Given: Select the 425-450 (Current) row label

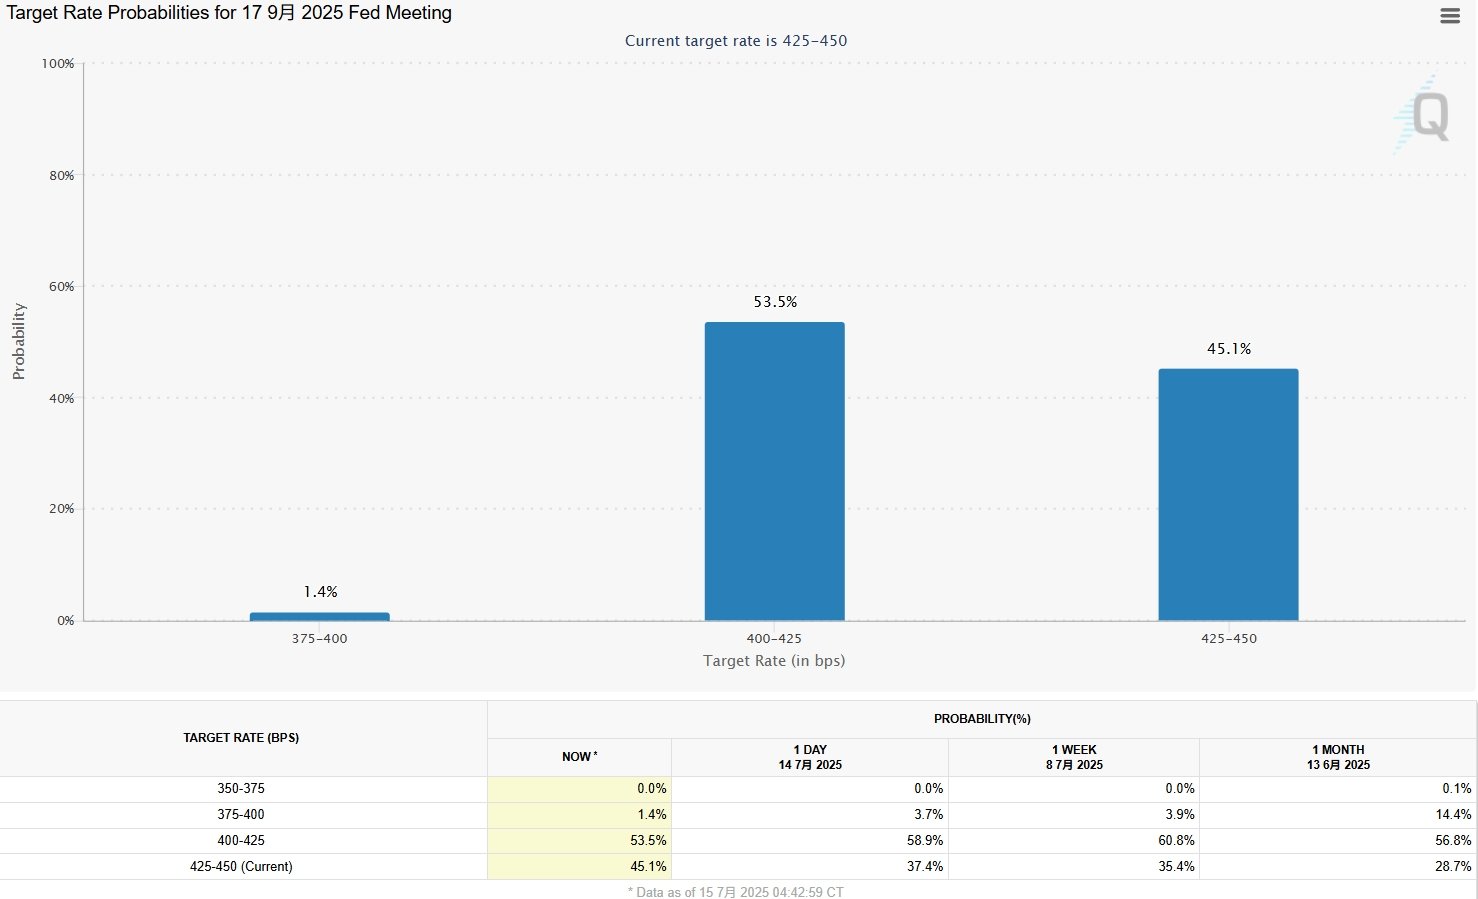Looking at the screenshot, I should pyautogui.click(x=241, y=867).
